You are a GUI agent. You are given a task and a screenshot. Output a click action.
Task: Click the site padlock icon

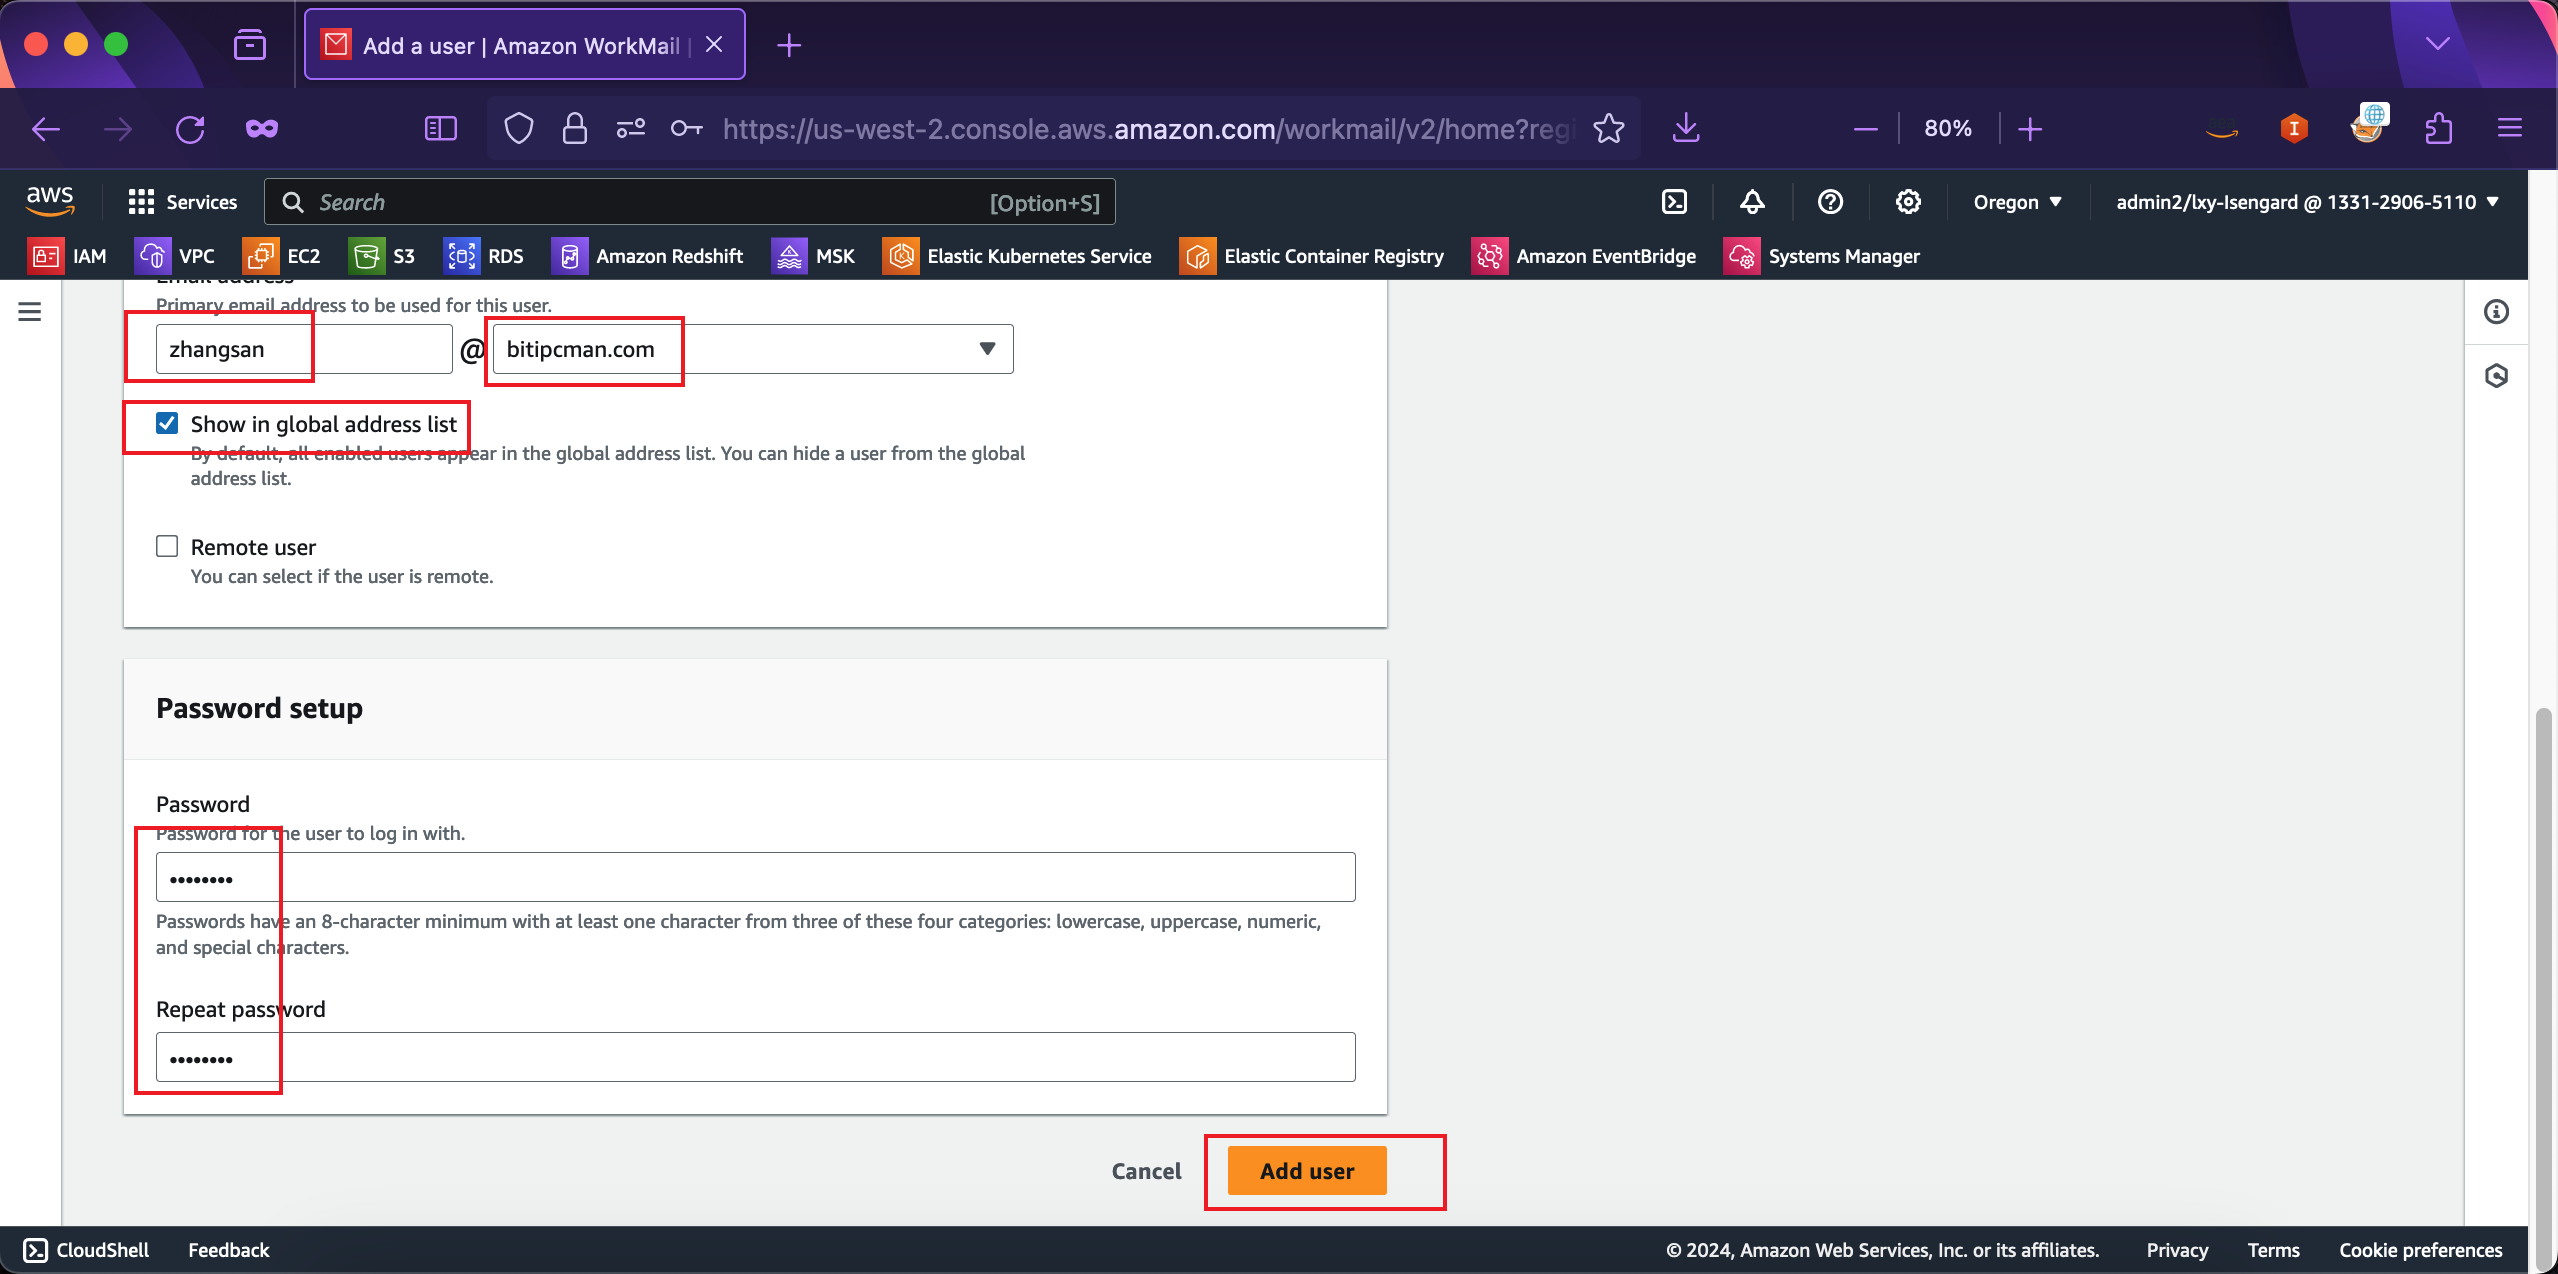click(x=574, y=129)
